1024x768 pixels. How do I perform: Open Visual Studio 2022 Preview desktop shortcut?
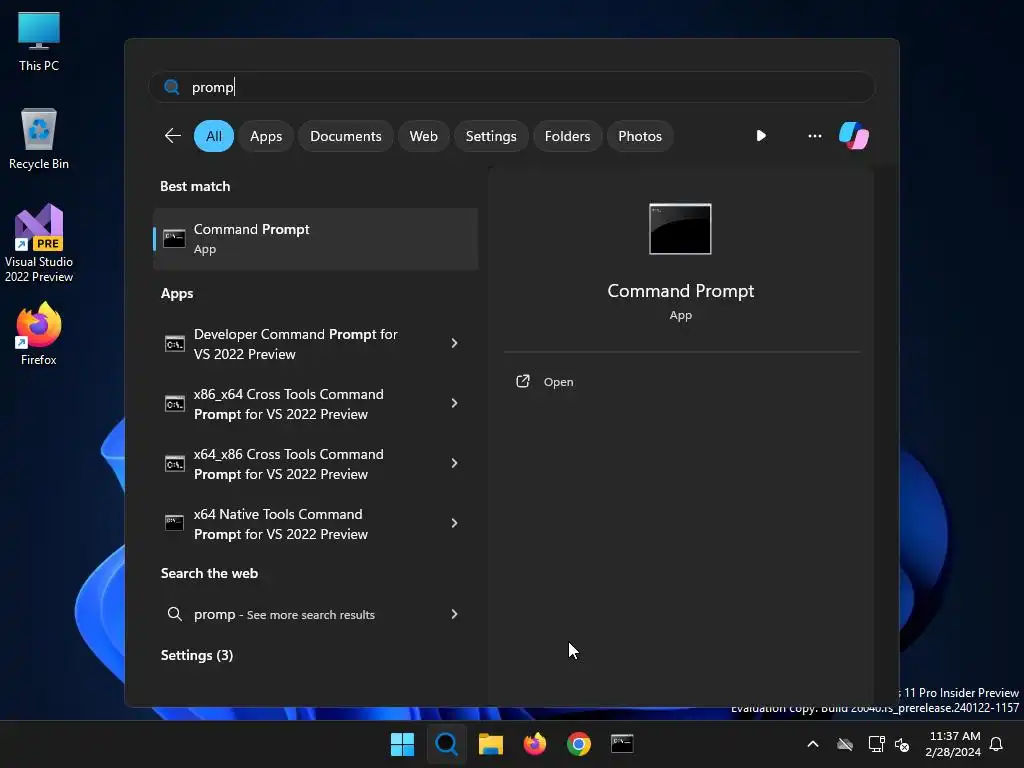pyautogui.click(x=39, y=243)
